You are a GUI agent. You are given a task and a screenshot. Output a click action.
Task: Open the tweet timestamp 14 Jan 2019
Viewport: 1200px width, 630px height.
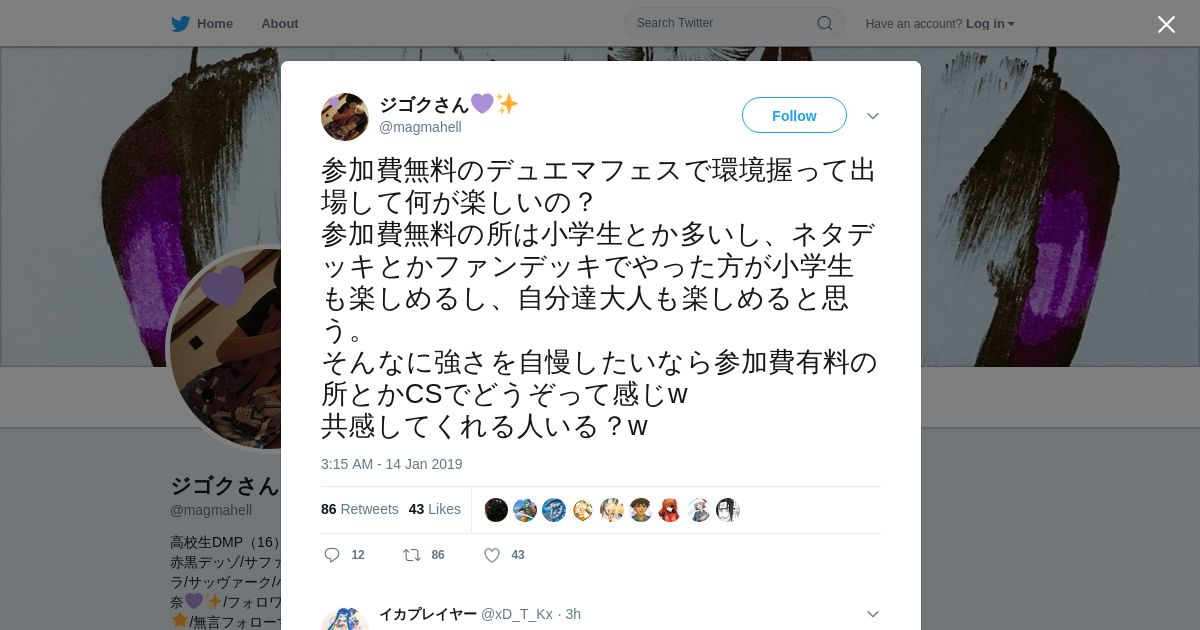(392, 464)
